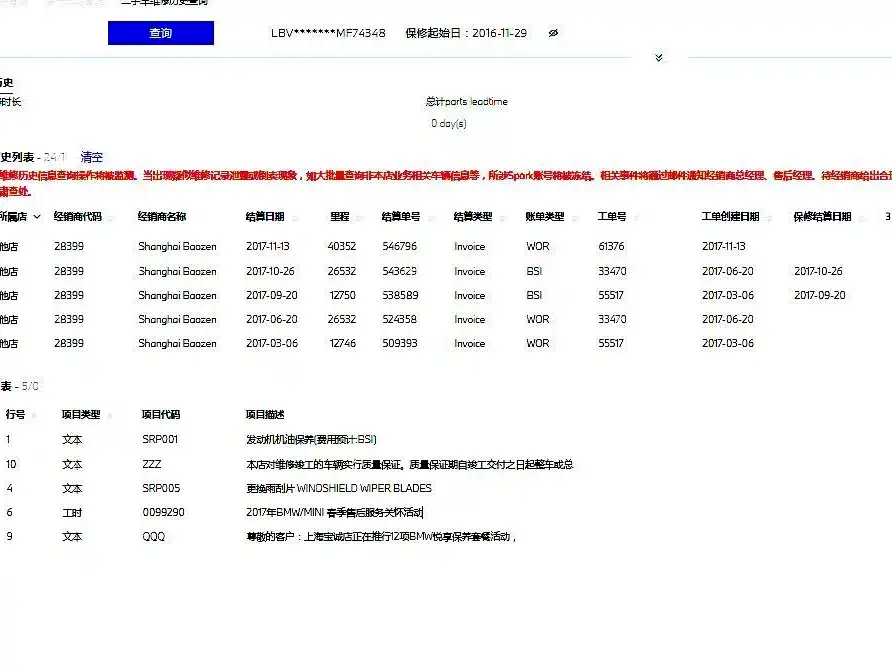892x669 pixels.
Task: Click sort icon next to 工单号 header
Action: [x=636, y=218]
